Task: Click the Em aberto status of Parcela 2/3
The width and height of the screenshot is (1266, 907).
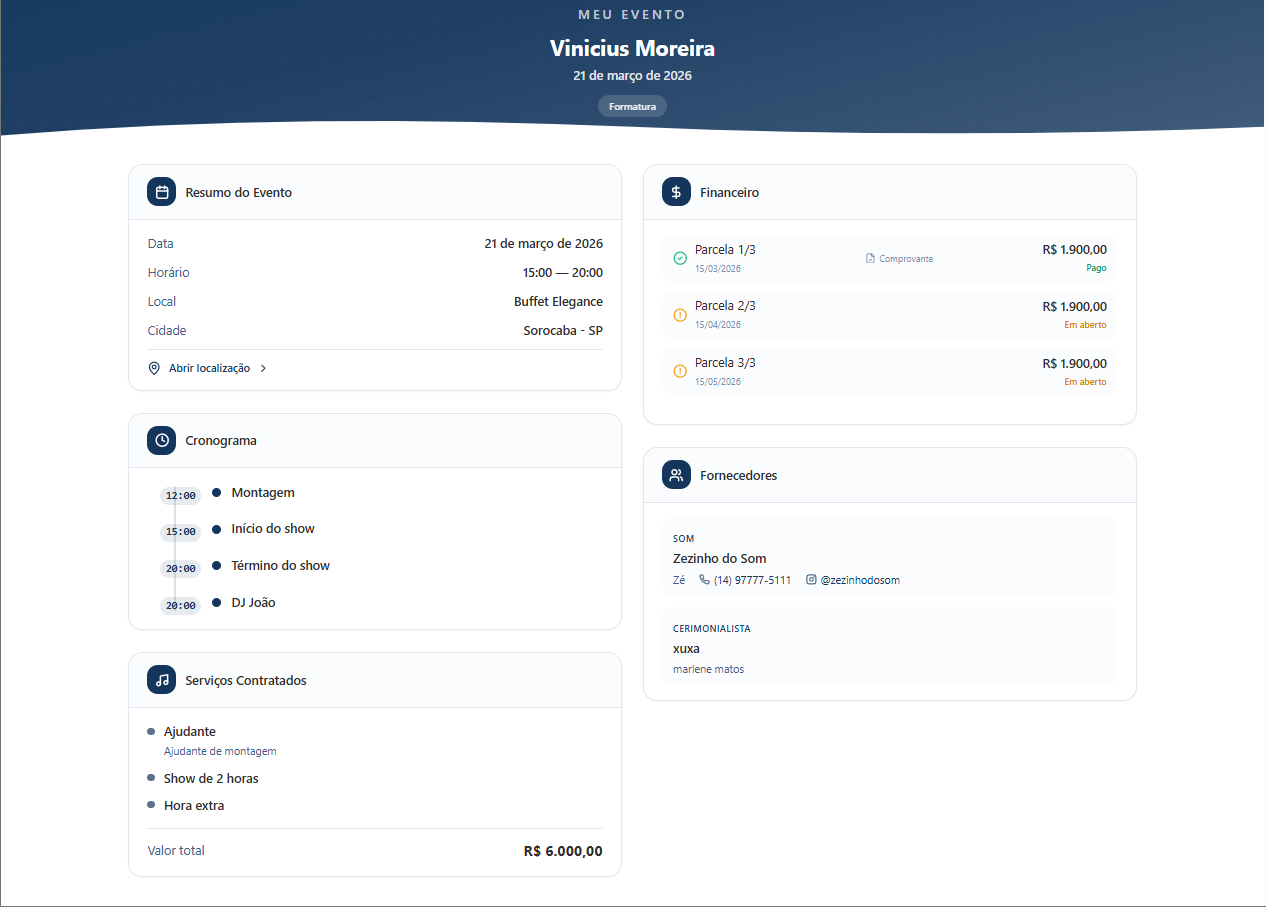Action: (1085, 325)
